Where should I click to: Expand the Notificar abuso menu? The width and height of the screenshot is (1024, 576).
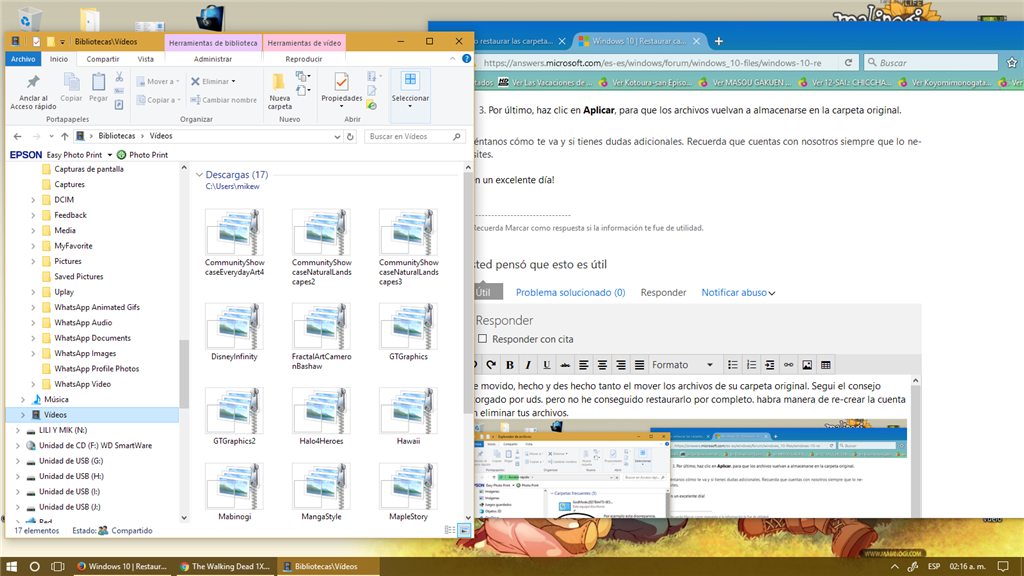[738, 293]
